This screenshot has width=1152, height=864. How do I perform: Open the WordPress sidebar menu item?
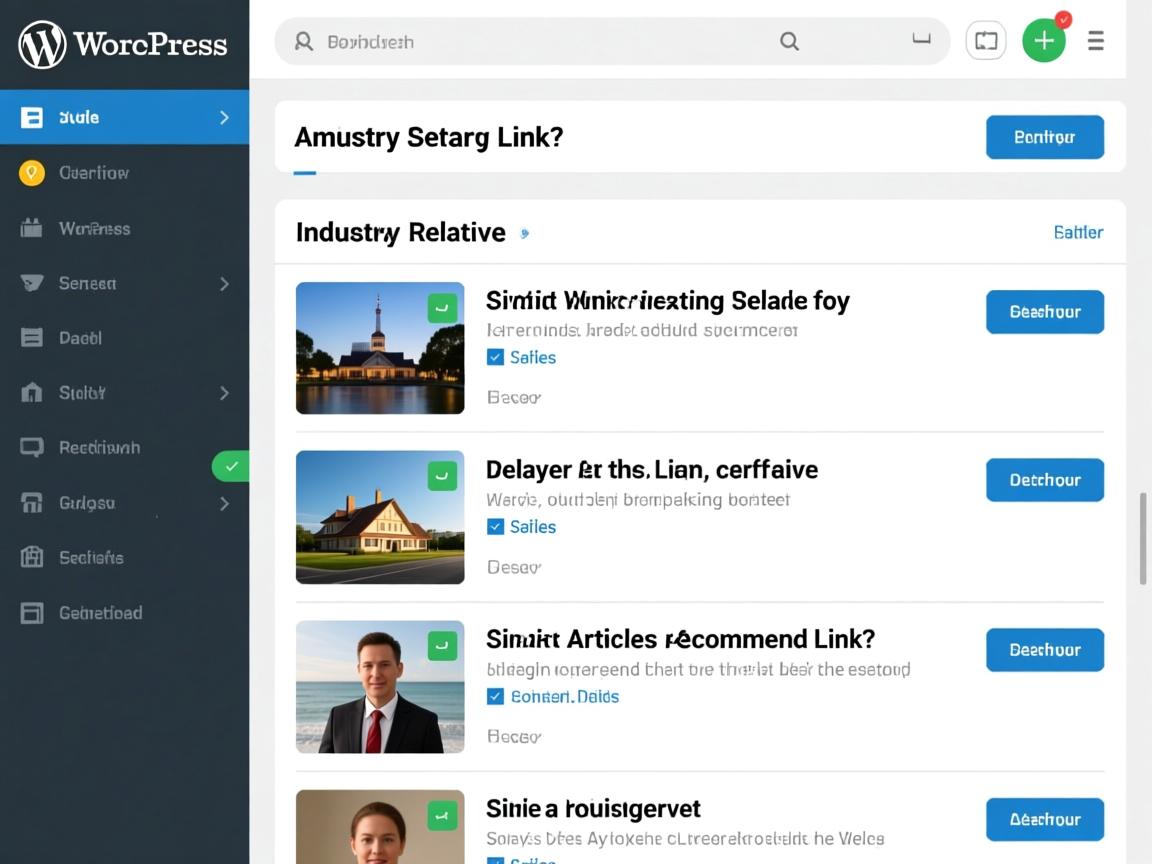coord(94,229)
